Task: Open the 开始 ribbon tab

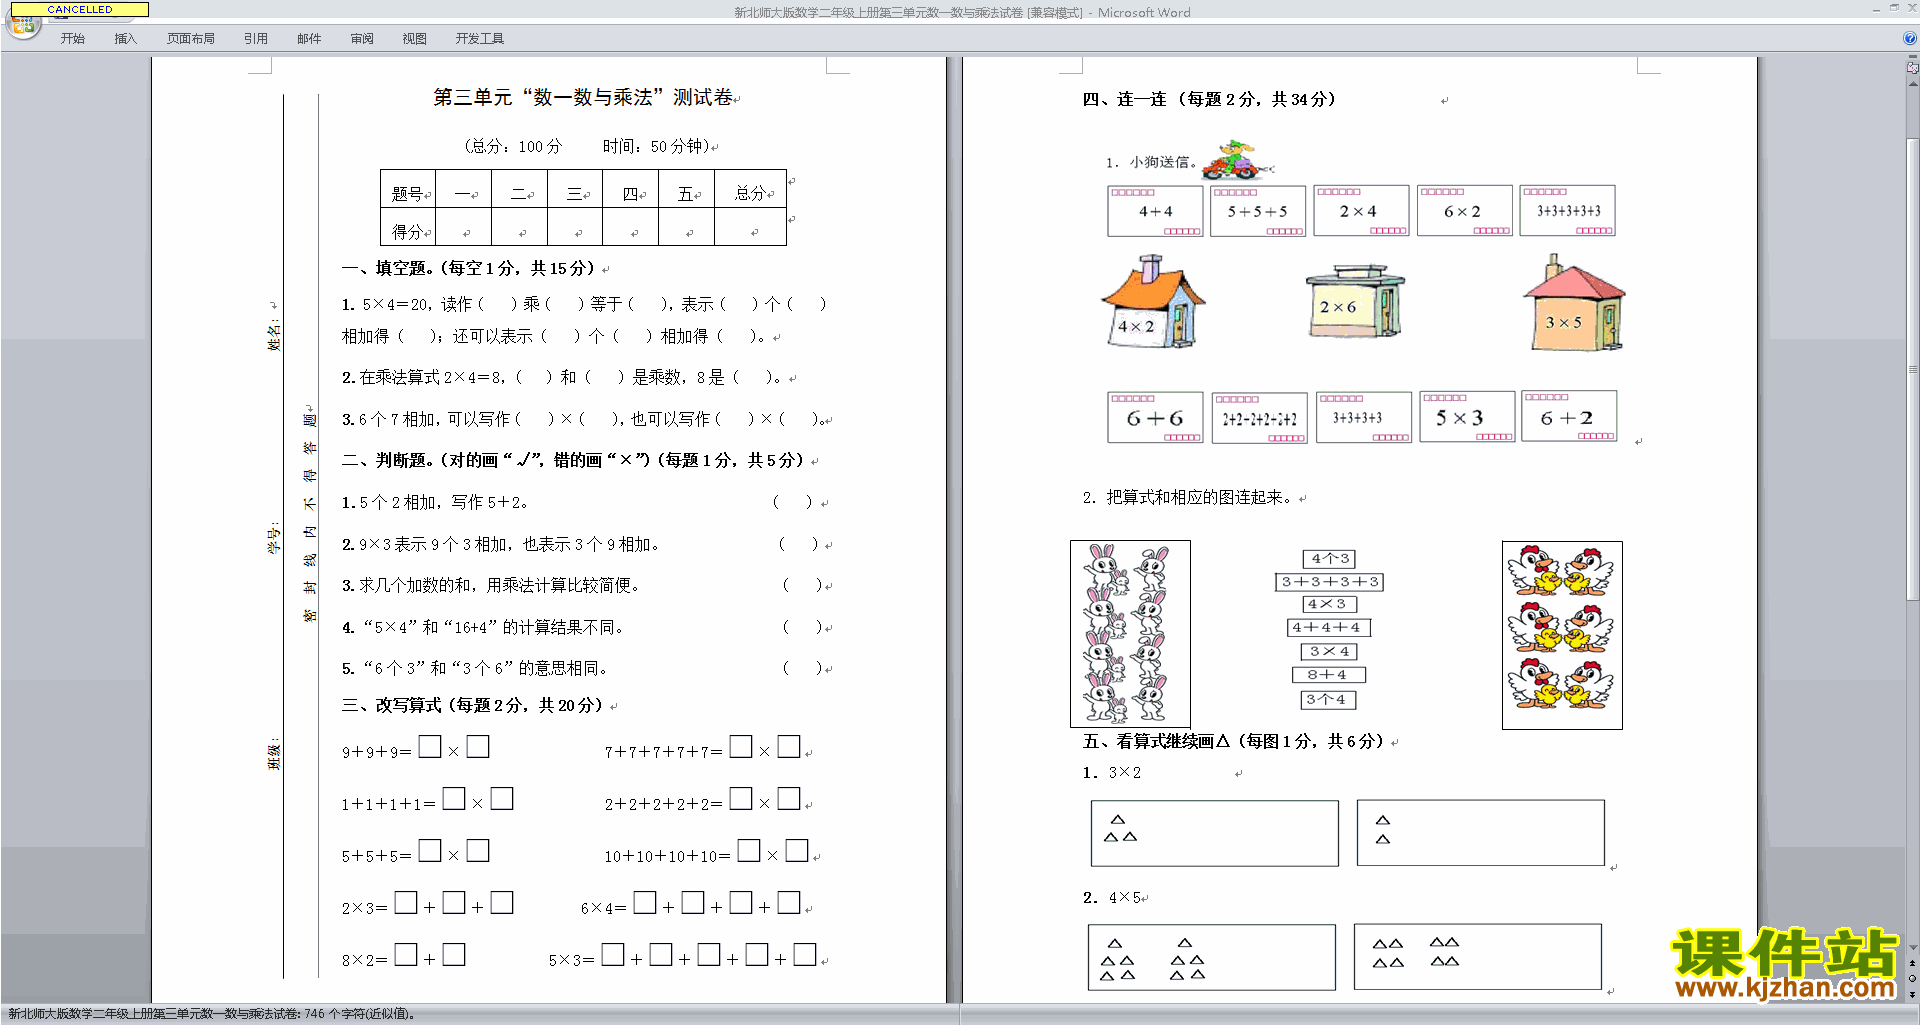Action: click(73, 38)
